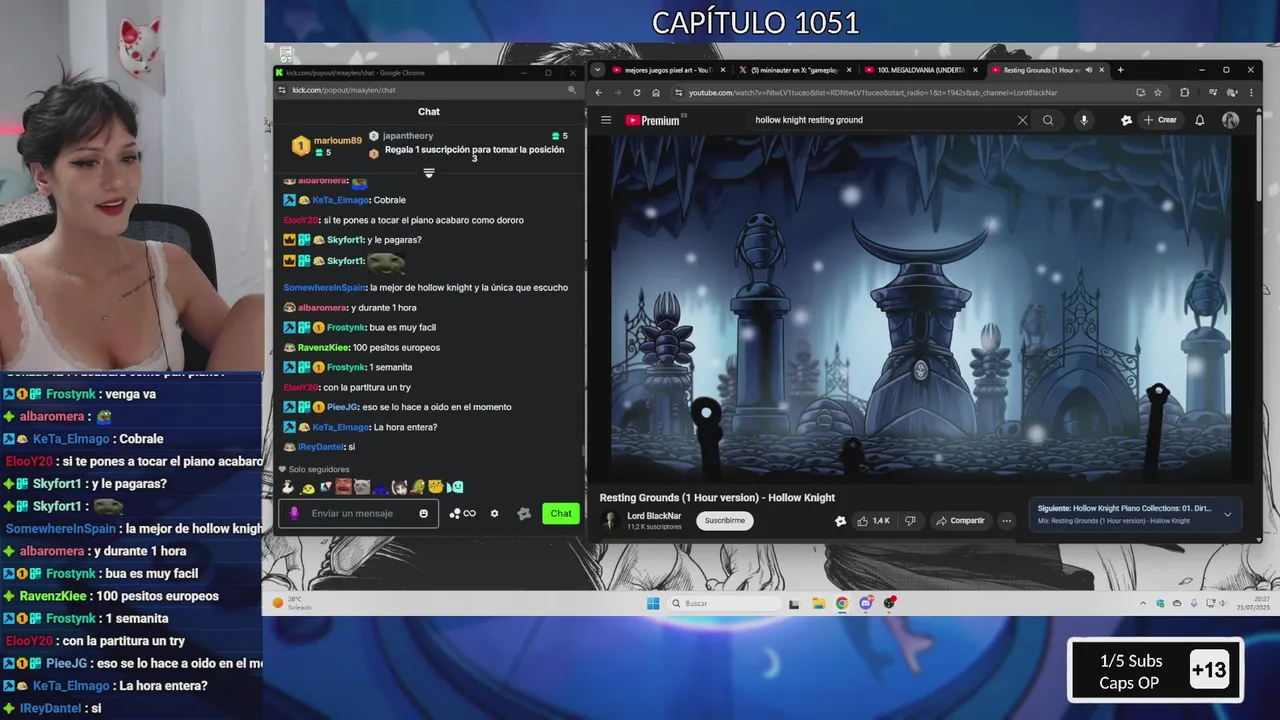The height and width of the screenshot is (720, 1280).
Task: Bookmark this page with the star icon
Action: 1158,92
